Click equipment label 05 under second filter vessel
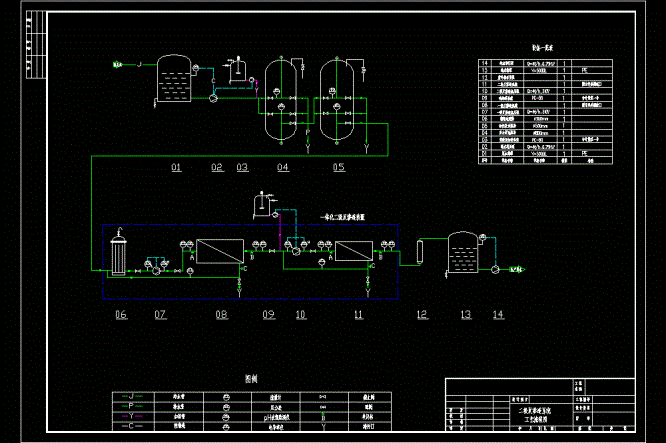This screenshot has width=666, height=443. (x=339, y=167)
